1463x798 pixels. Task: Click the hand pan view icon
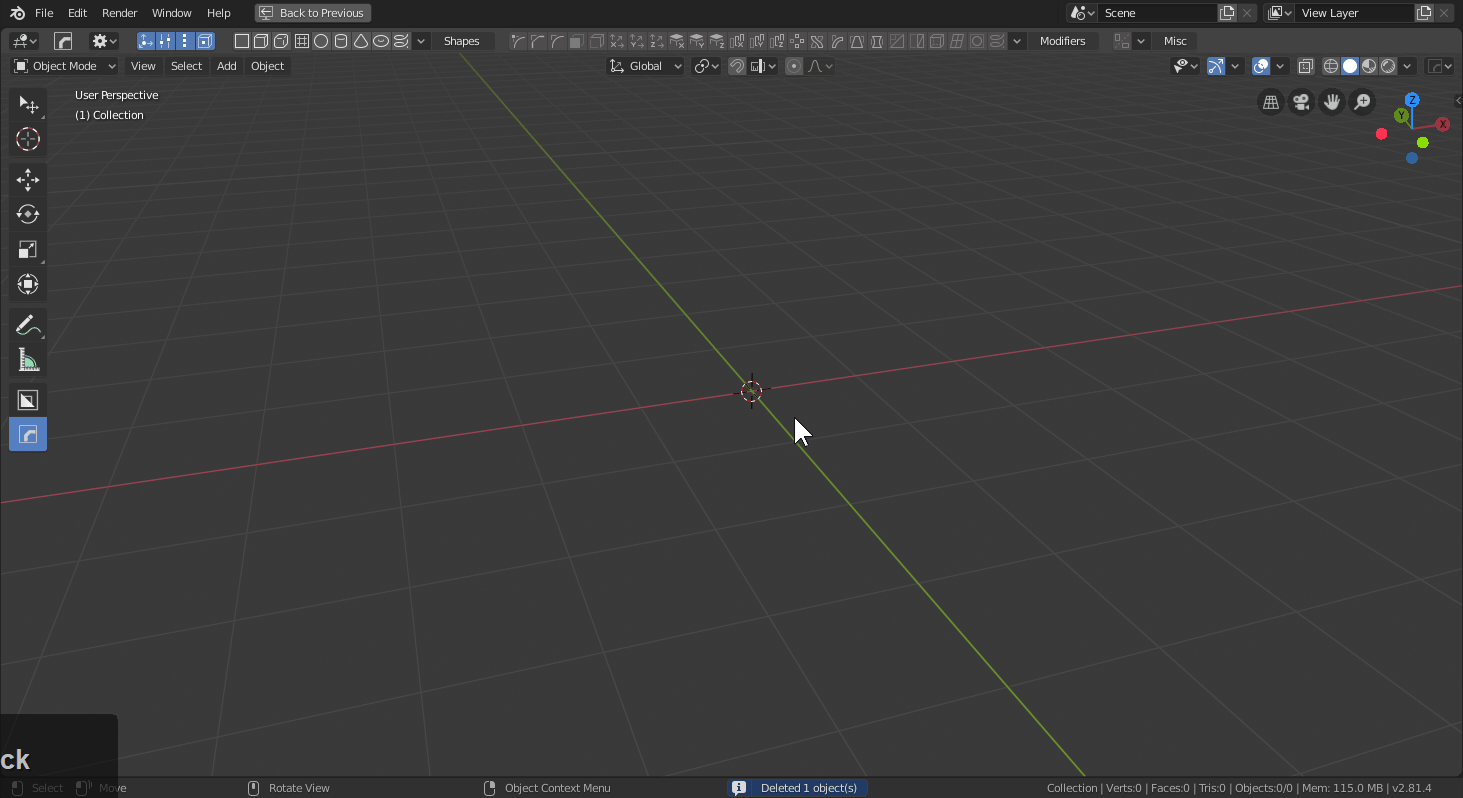point(1331,102)
